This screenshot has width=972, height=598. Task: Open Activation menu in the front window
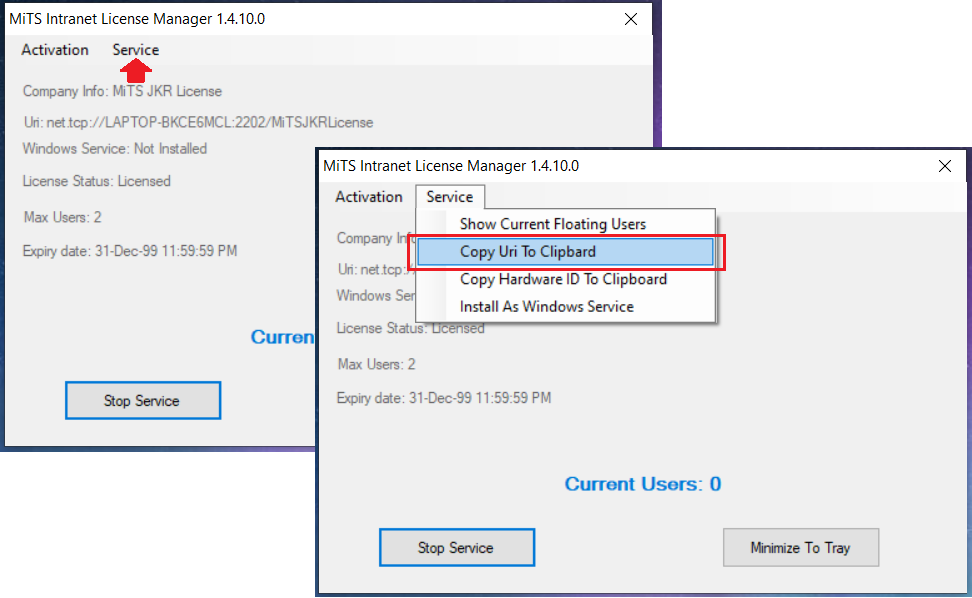tap(369, 197)
